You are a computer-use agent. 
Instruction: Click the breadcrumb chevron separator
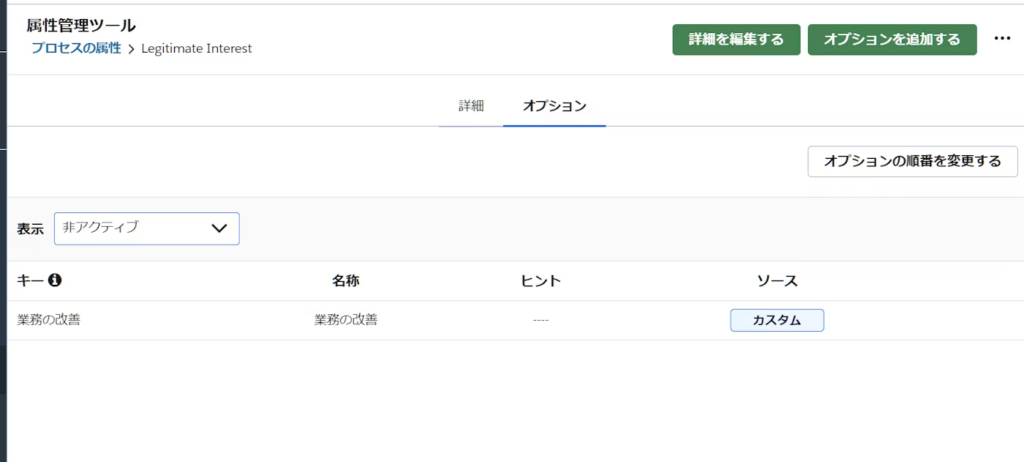130,48
